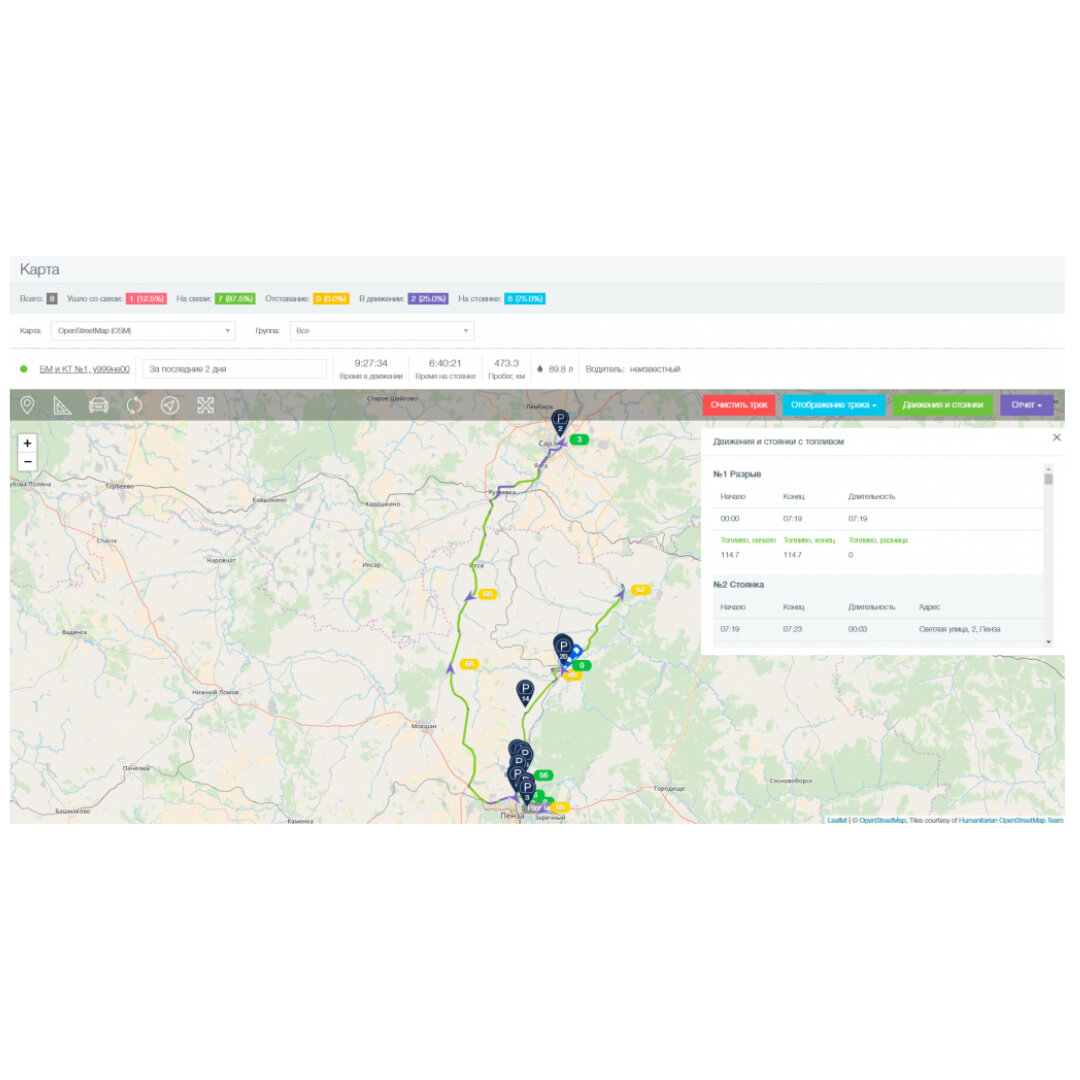Click the 9:27:34 time in motion value

(x=371, y=363)
